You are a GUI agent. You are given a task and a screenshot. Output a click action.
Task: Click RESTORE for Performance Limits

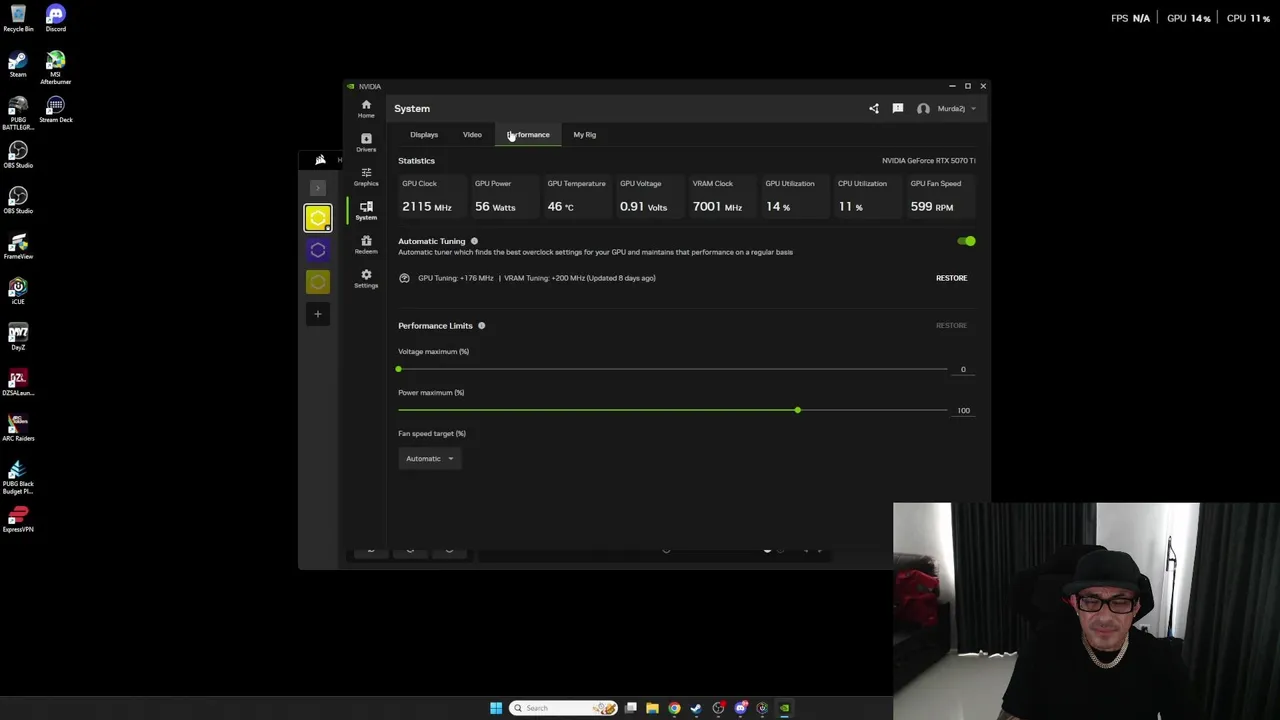(951, 325)
